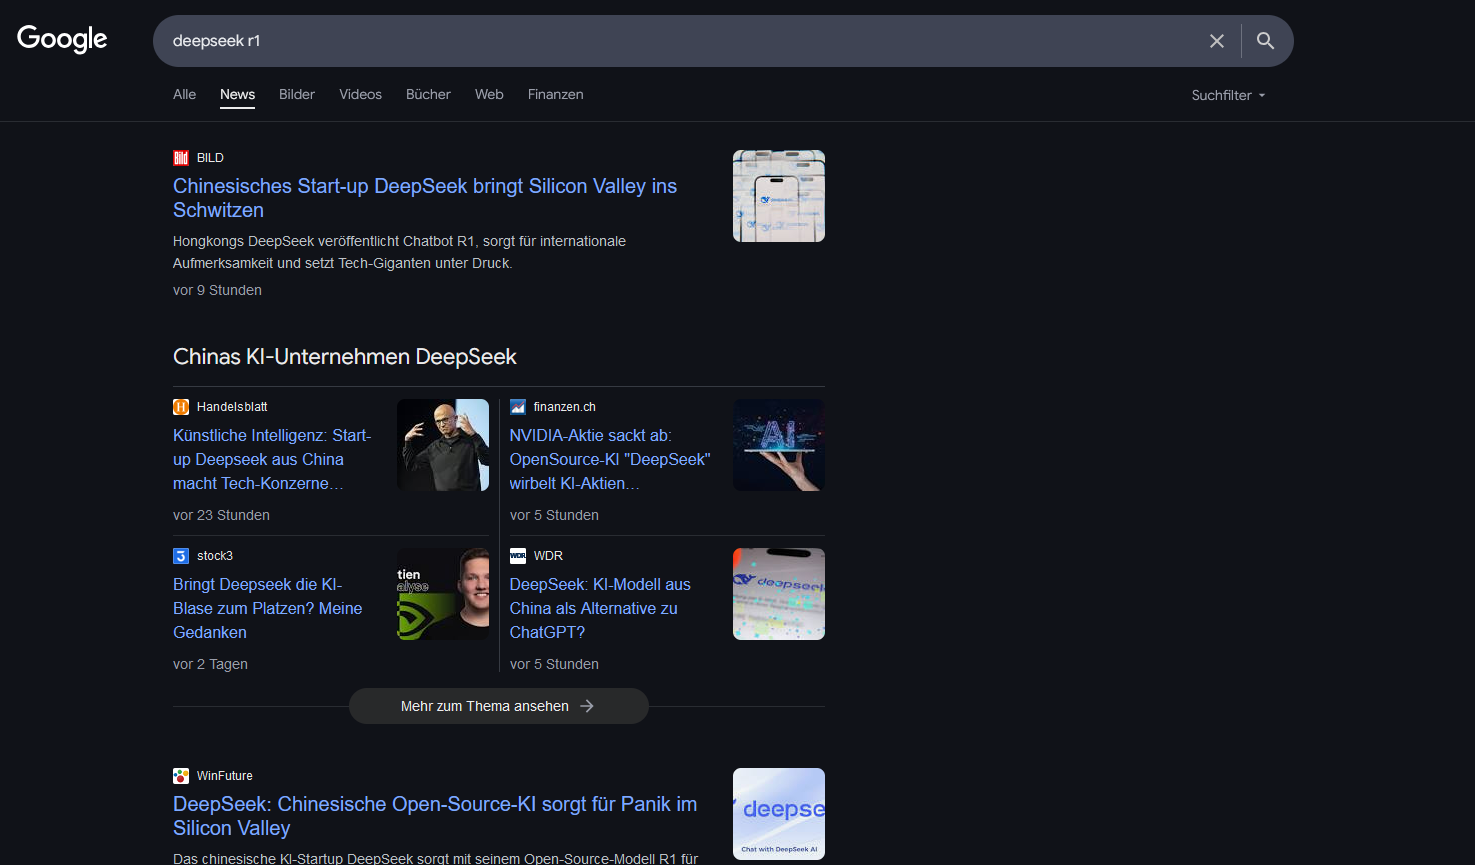This screenshot has height=865, width=1475.
Task: Click the stock3 source name
Action: [215, 556]
